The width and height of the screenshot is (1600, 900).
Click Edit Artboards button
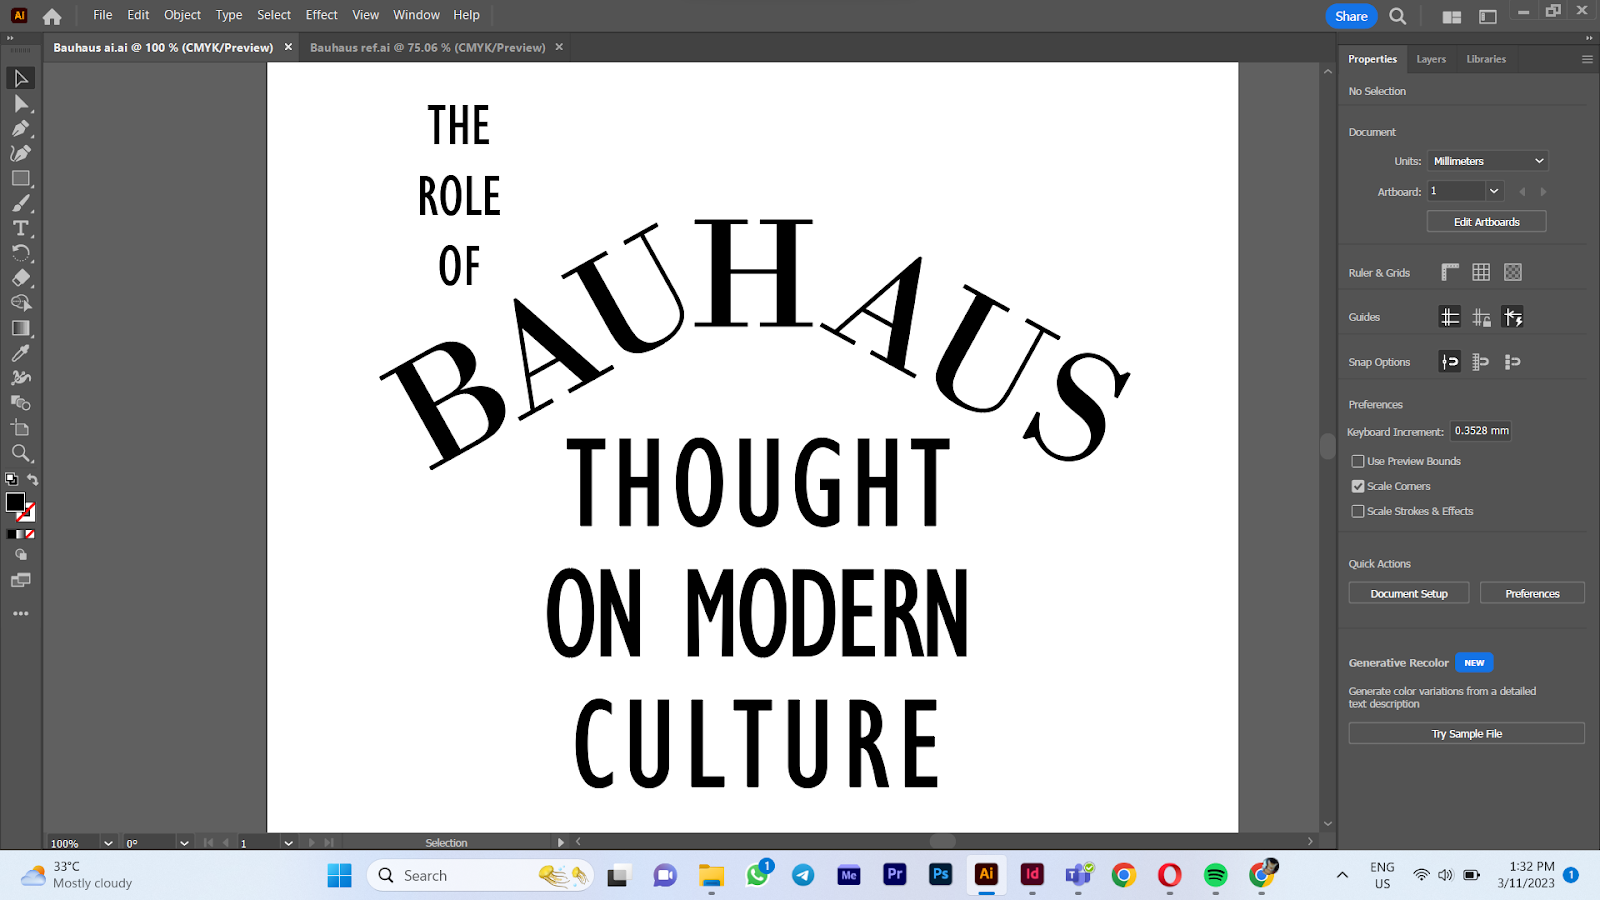pyautogui.click(x=1486, y=222)
